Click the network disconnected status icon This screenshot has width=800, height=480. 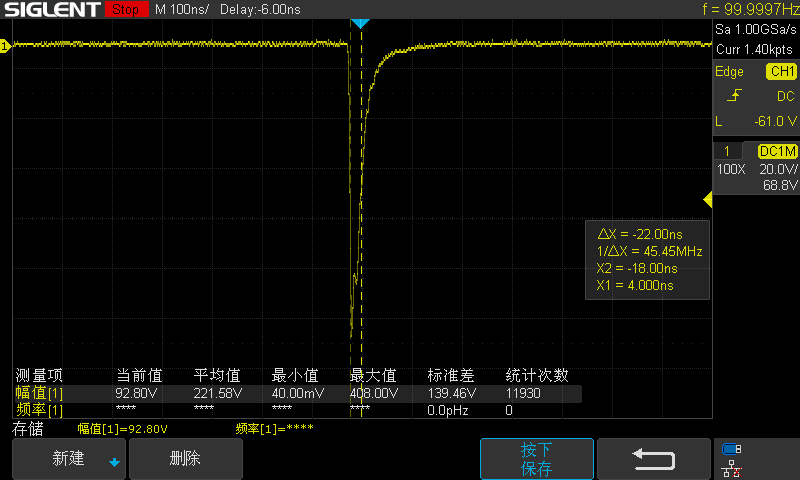click(732, 469)
